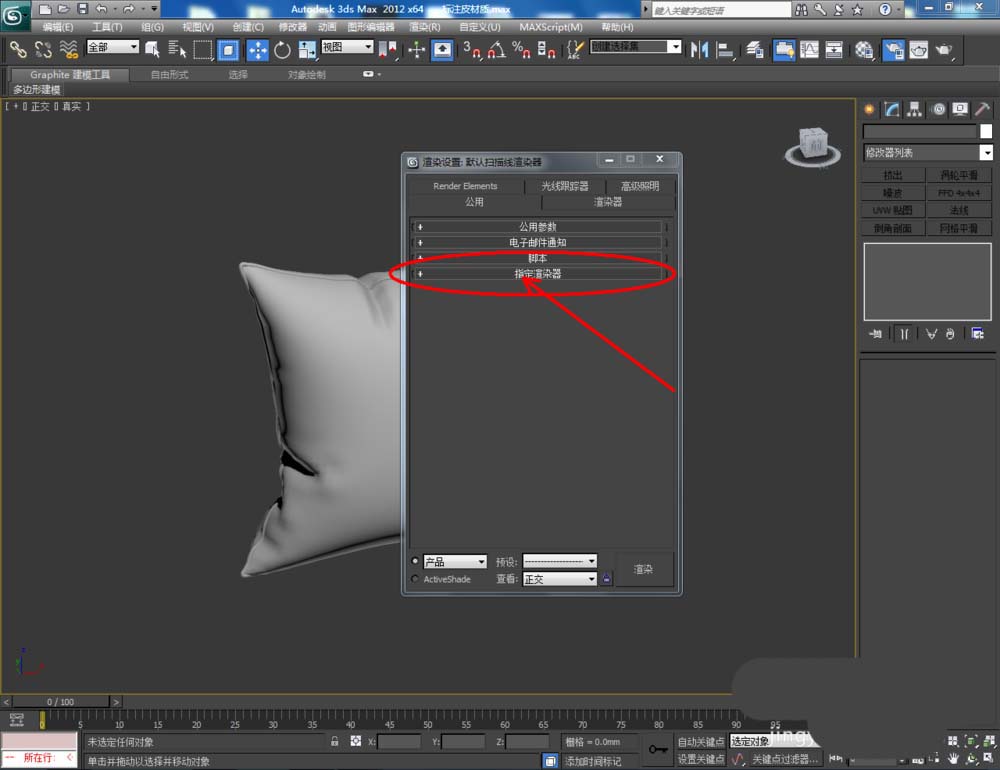
Task: Open the Utilities hammer panel tab
Action: click(x=983, y=109)
